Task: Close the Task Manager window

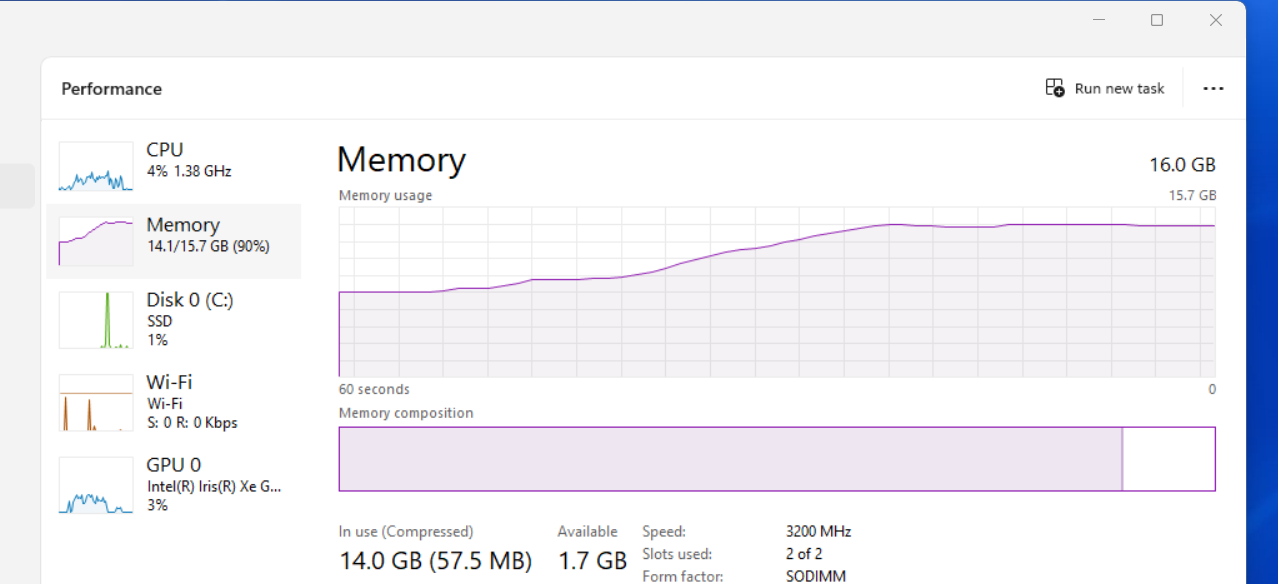Action: click(1216, 20)
